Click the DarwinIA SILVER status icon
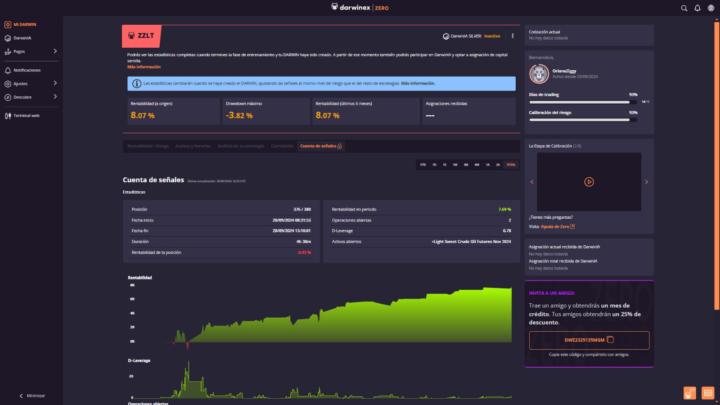Screen dimensions: 720x405 coord(445,36)
